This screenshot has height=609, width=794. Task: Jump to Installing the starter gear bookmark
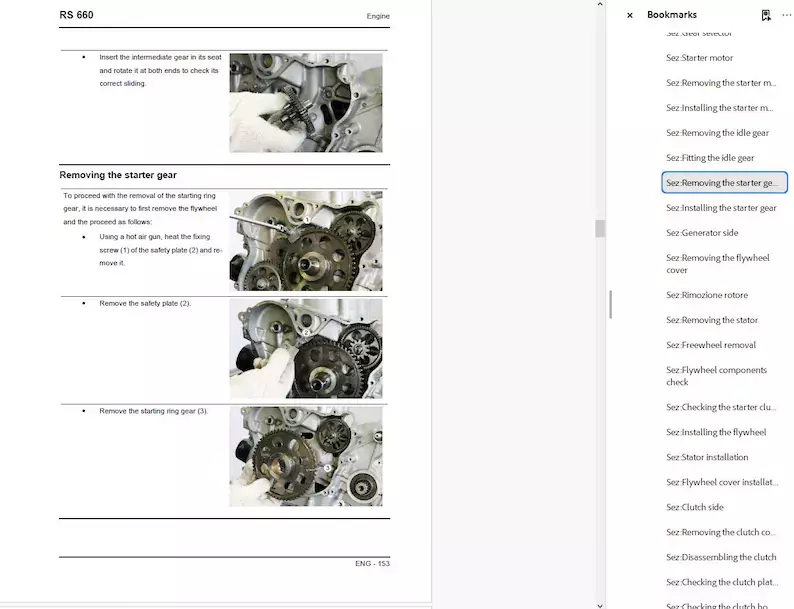point(721,208)
